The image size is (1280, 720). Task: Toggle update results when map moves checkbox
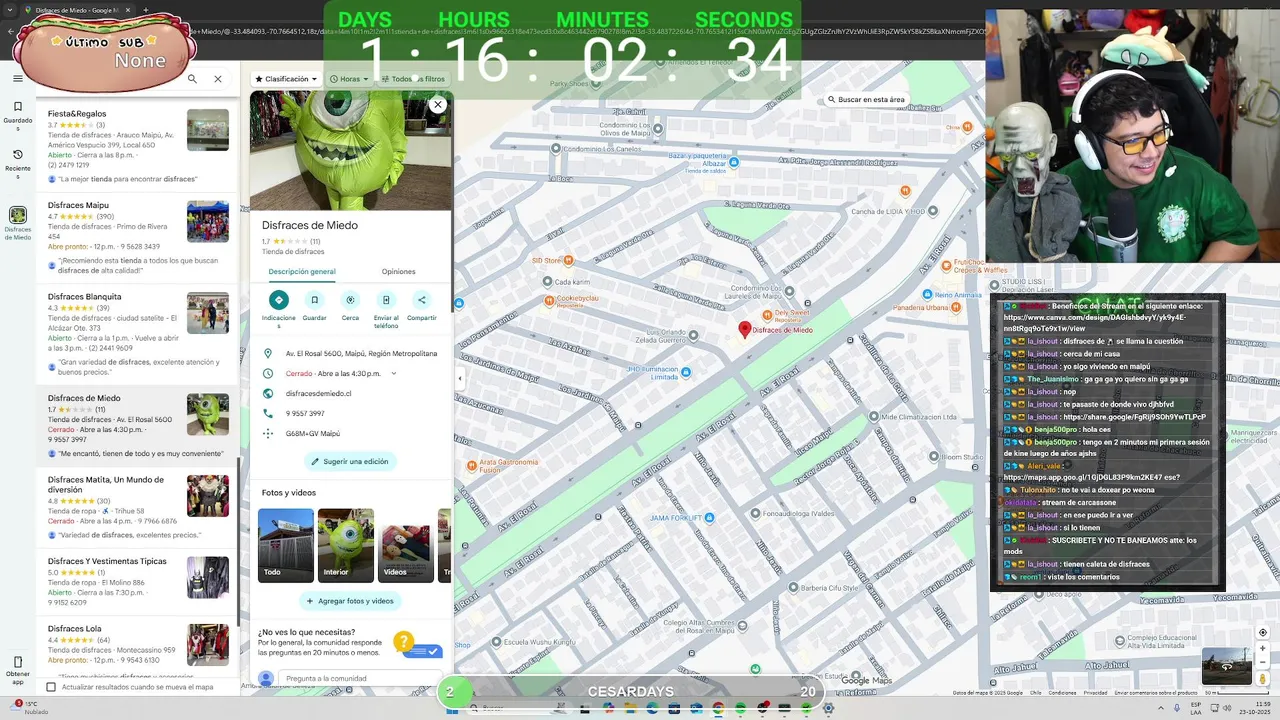point(51,687)
